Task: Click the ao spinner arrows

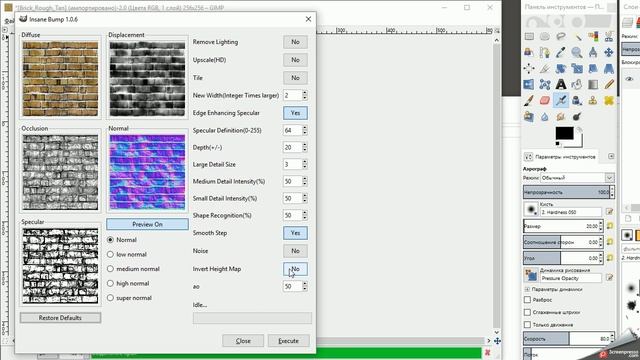Action: pos(304,287)
